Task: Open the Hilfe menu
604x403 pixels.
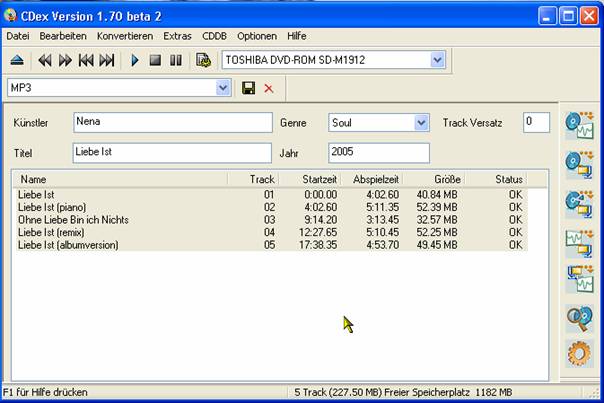Action: click(297, 36)
